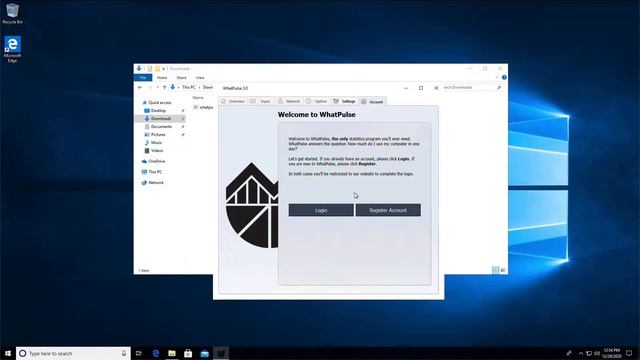The width and height of the screenshot is (640, 360).
Task: Switch File Explorer to details view icon
Action: click(495, 270)
